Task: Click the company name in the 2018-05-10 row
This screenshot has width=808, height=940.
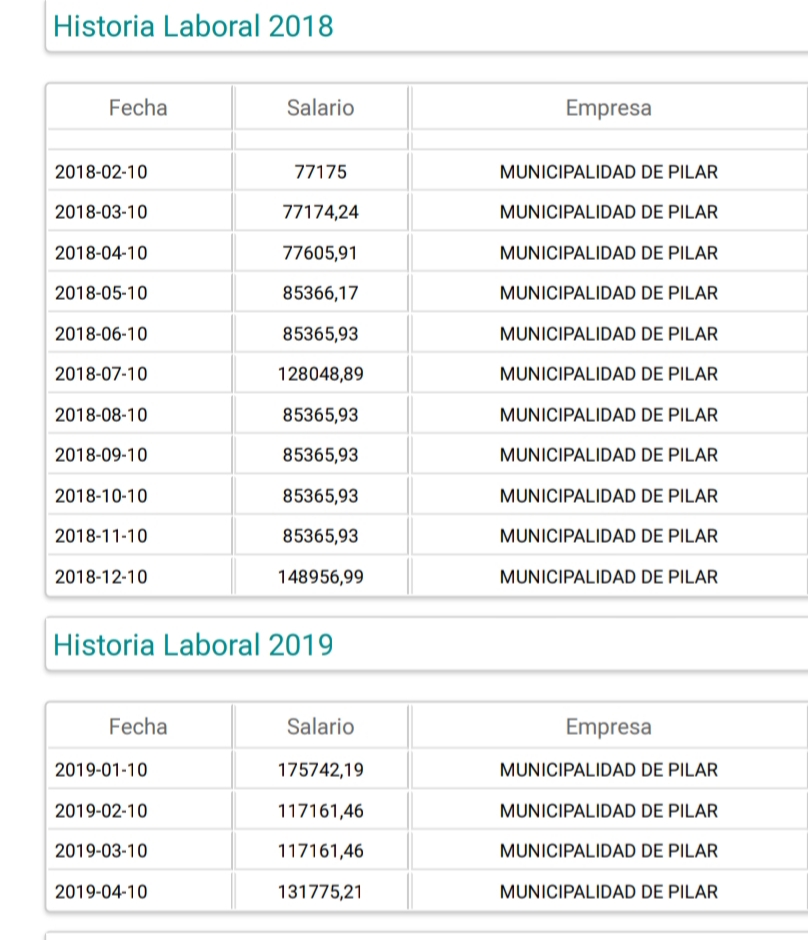Action: tap(608, 293)
